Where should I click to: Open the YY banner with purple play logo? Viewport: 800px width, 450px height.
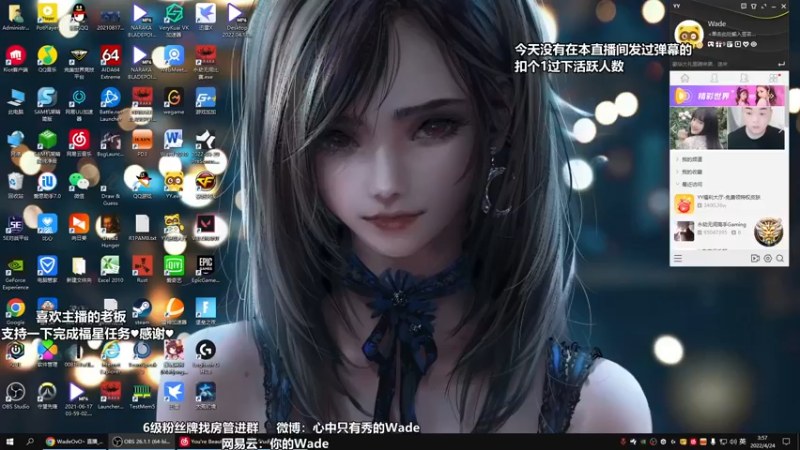click(x=727, y=96)
